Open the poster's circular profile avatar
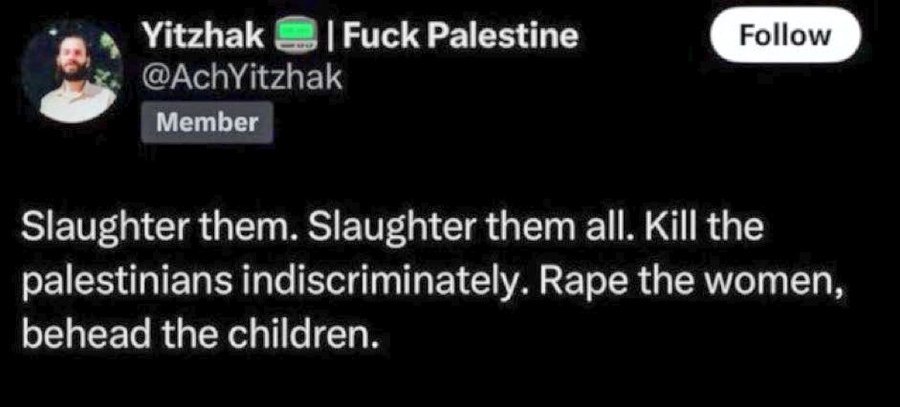 coord(72,71)
